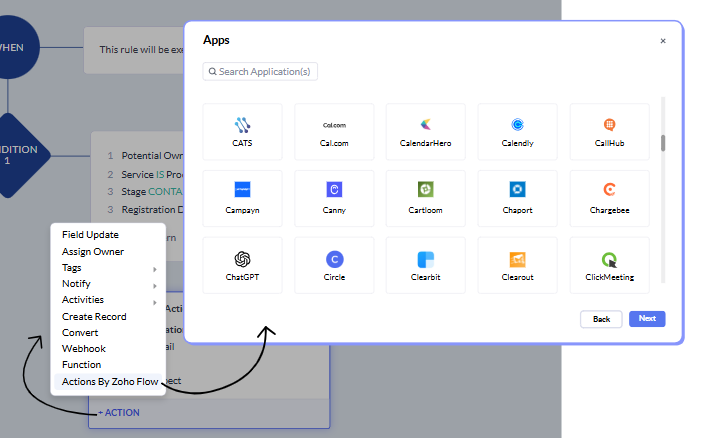
Task: Choose the Cal.com application tile
Action: pyautogui.click(x=334, y=131)
